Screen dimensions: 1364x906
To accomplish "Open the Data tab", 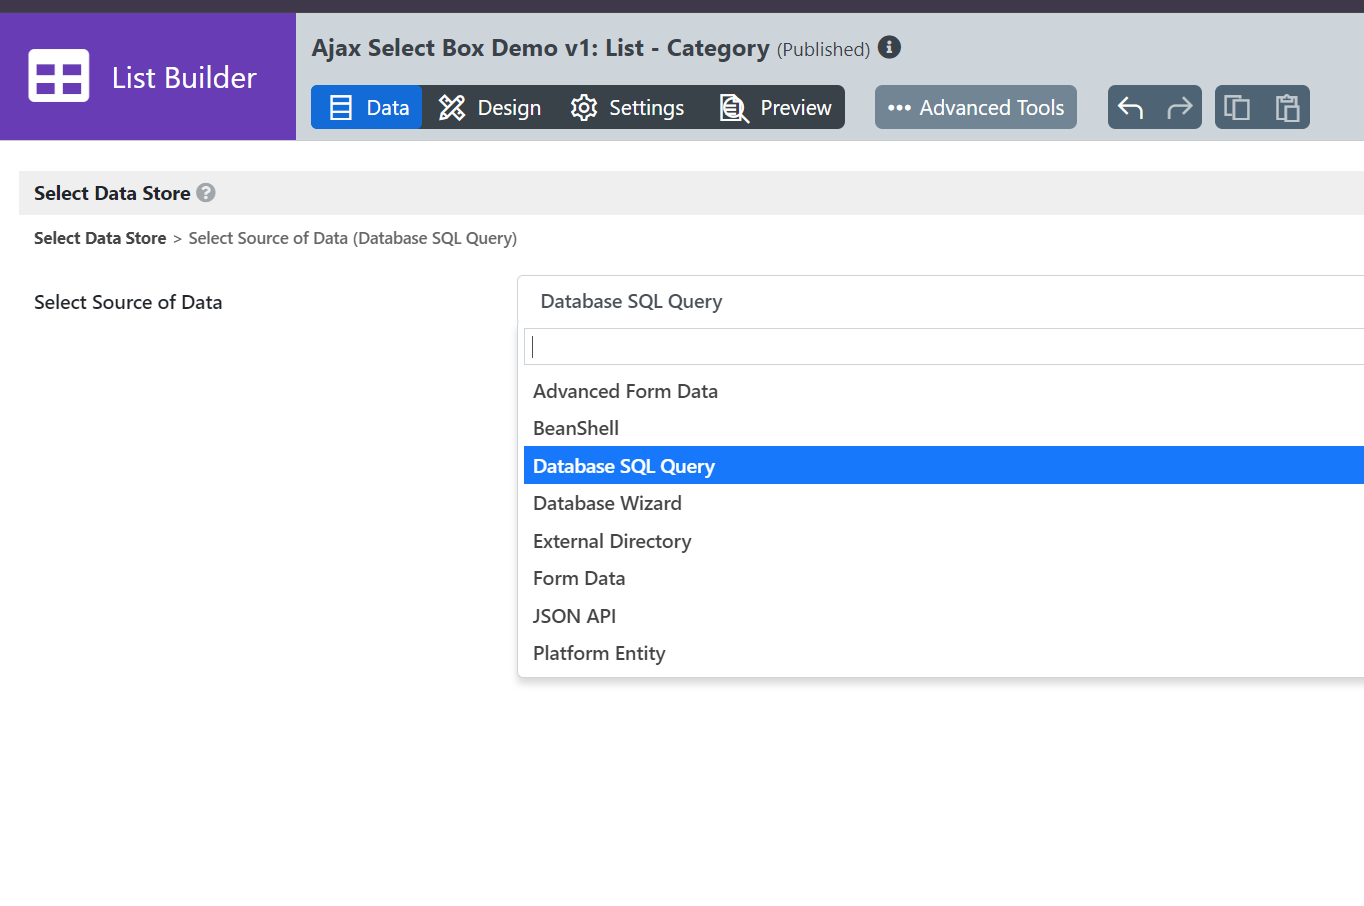I will click(x=368, y=107).
